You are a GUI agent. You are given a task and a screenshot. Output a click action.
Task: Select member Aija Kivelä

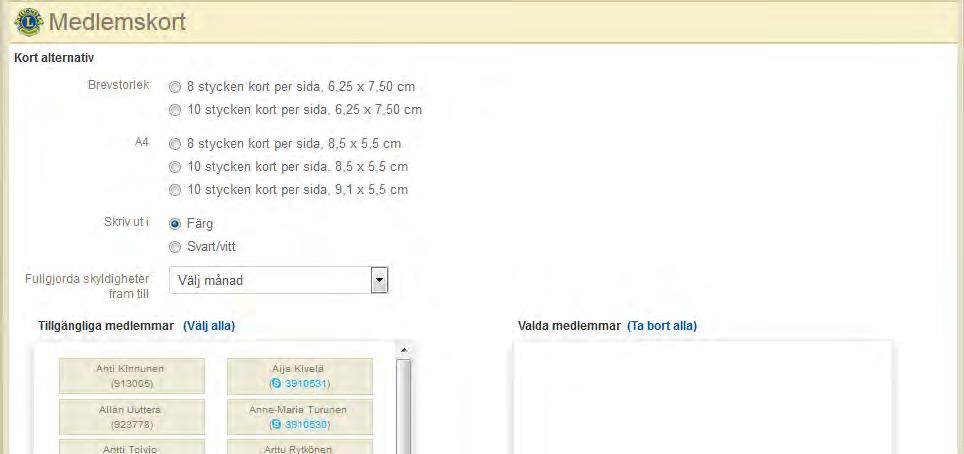click(x=299, y=376)
